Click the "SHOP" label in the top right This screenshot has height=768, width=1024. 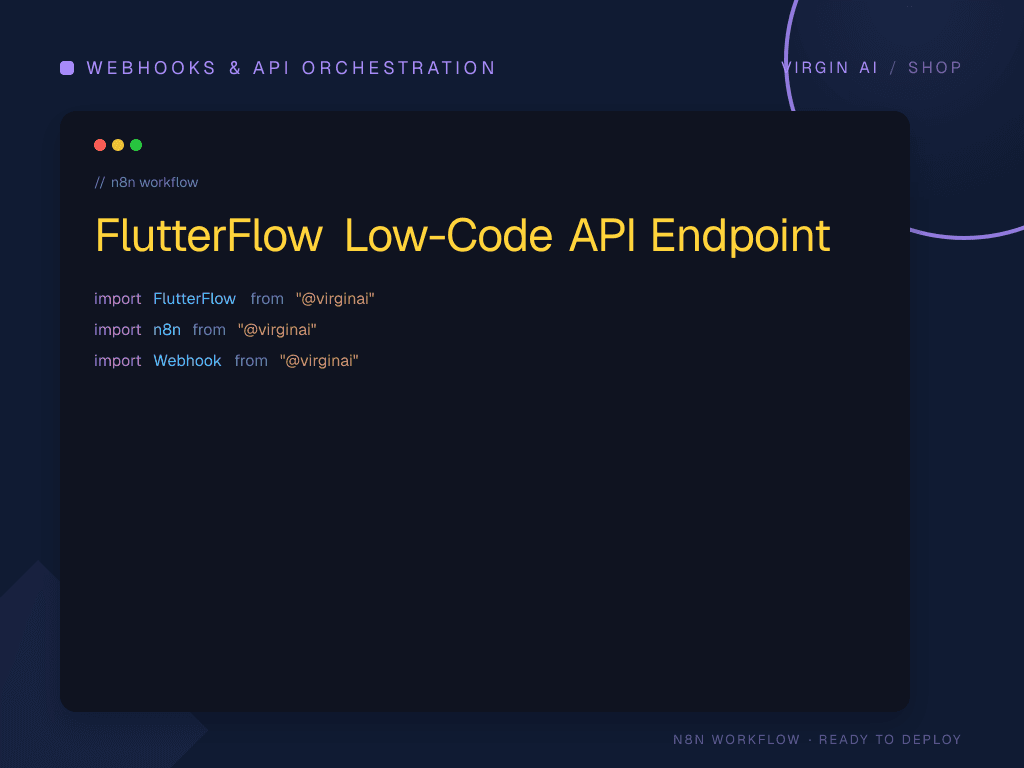[935, 68]
